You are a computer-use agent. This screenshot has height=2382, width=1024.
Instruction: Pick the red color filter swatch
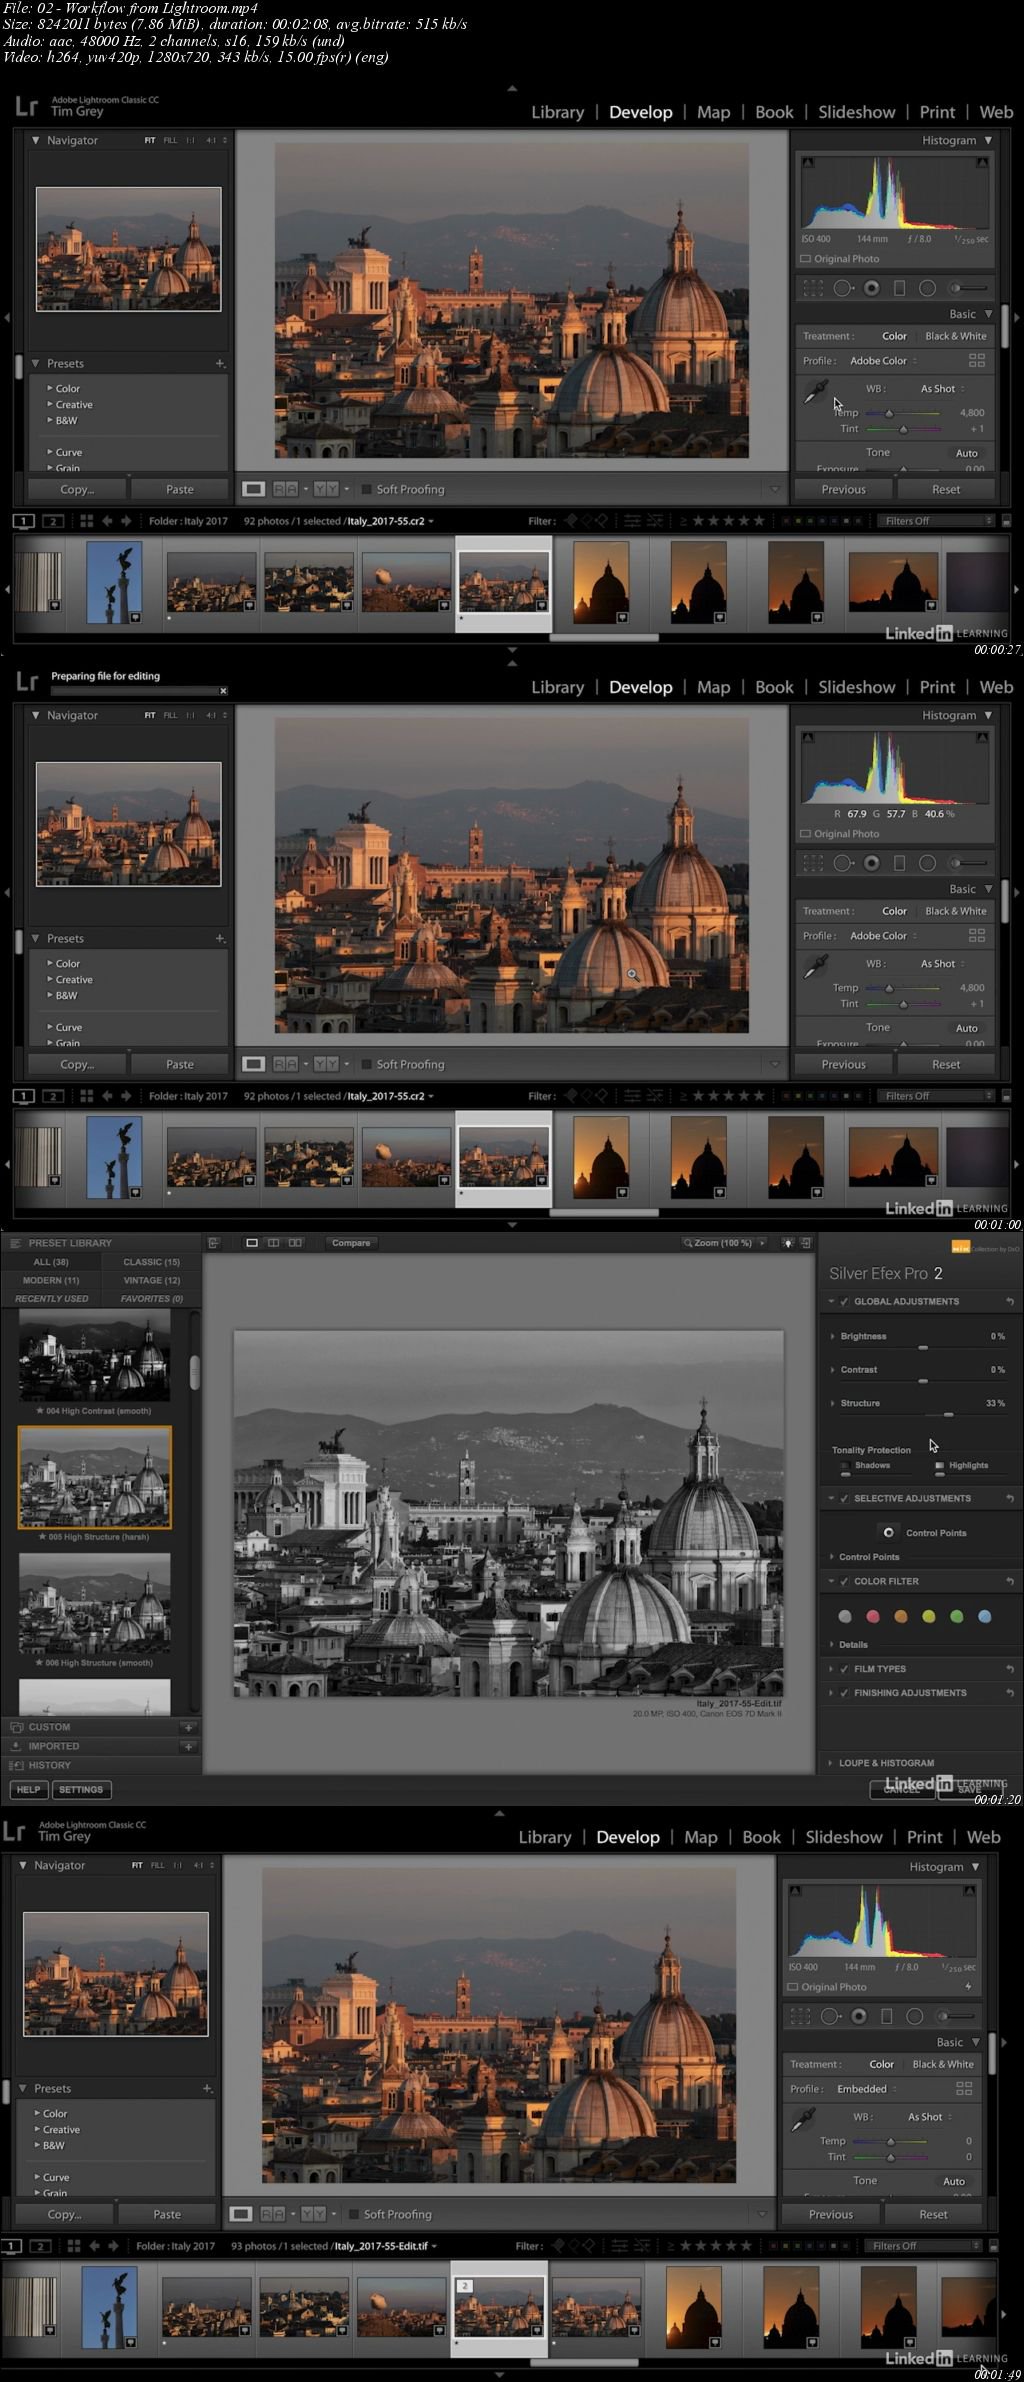click(873, 1617)
